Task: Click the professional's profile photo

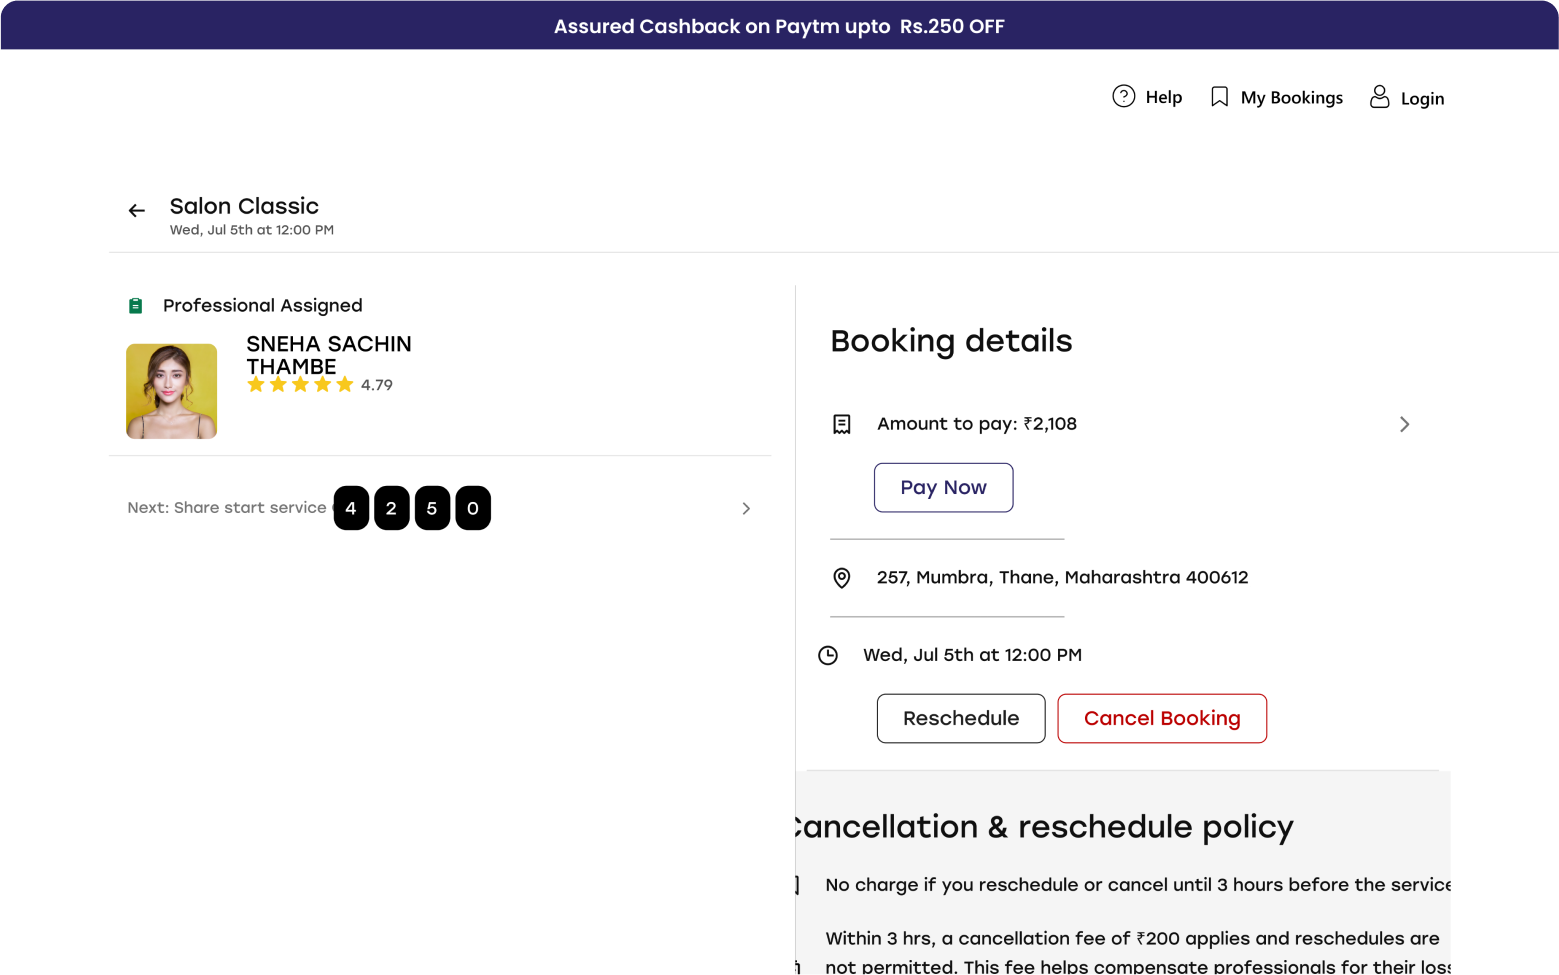Action: [x=172, y=391]
